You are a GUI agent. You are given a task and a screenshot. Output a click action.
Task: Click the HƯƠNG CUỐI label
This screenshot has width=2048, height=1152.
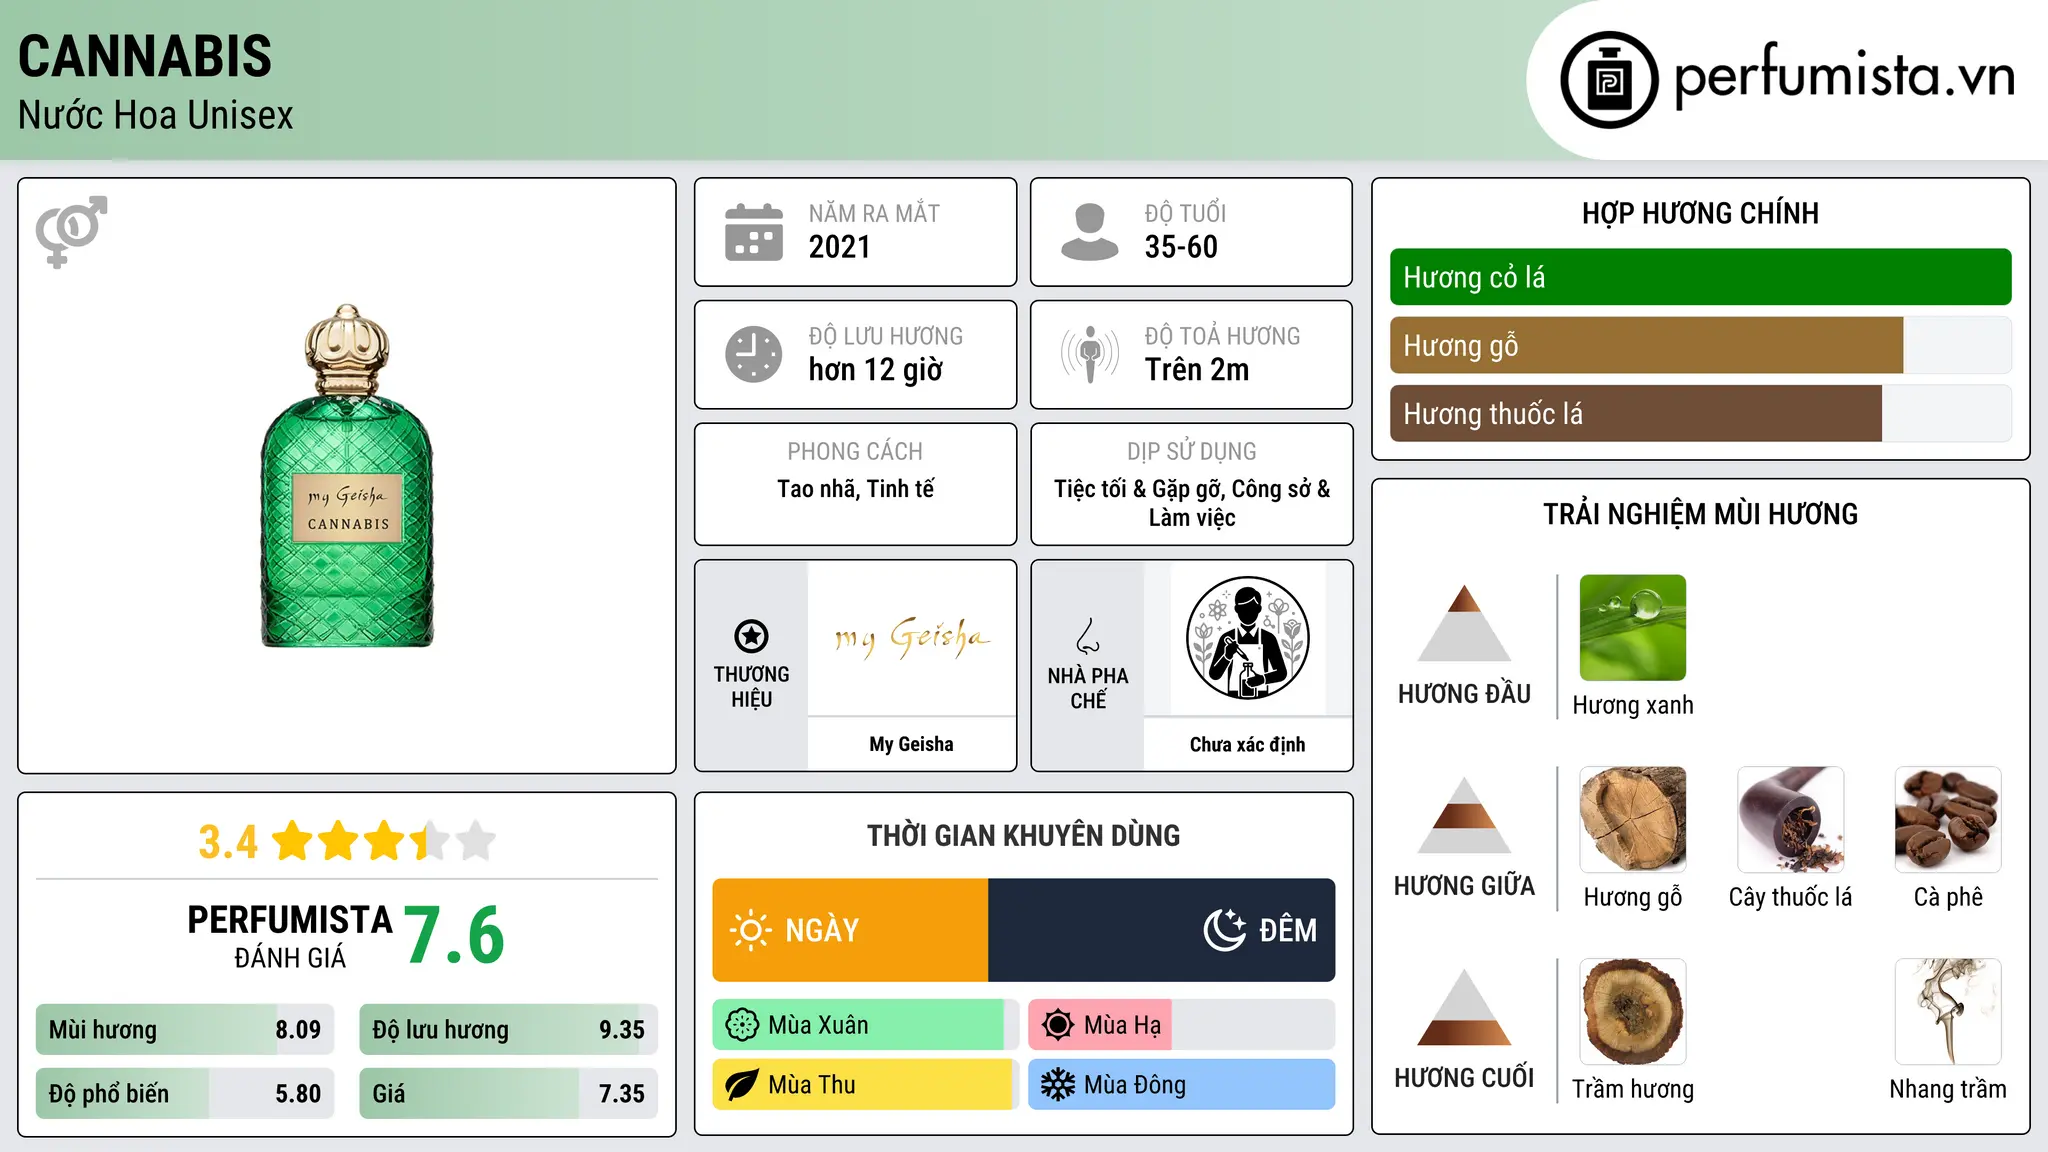click(1464, 1078)
